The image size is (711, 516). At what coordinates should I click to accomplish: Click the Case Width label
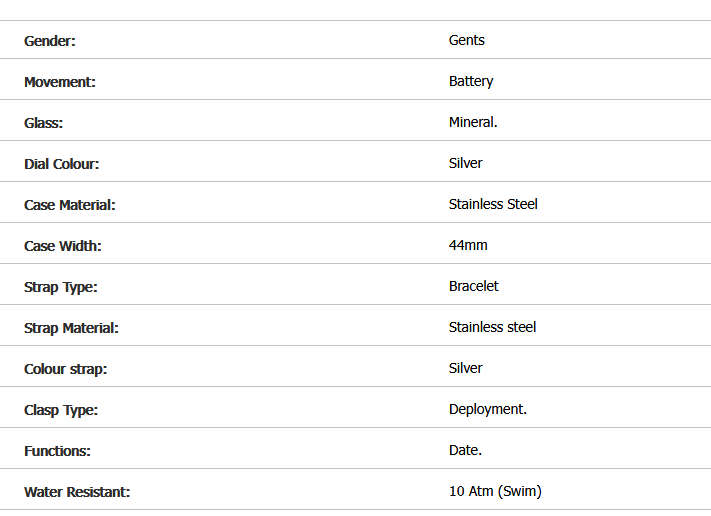[63, 246]
